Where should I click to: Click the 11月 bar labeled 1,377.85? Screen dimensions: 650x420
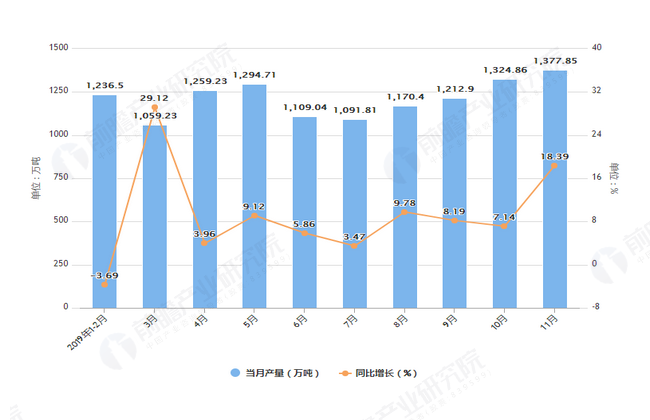click(554, 189)
